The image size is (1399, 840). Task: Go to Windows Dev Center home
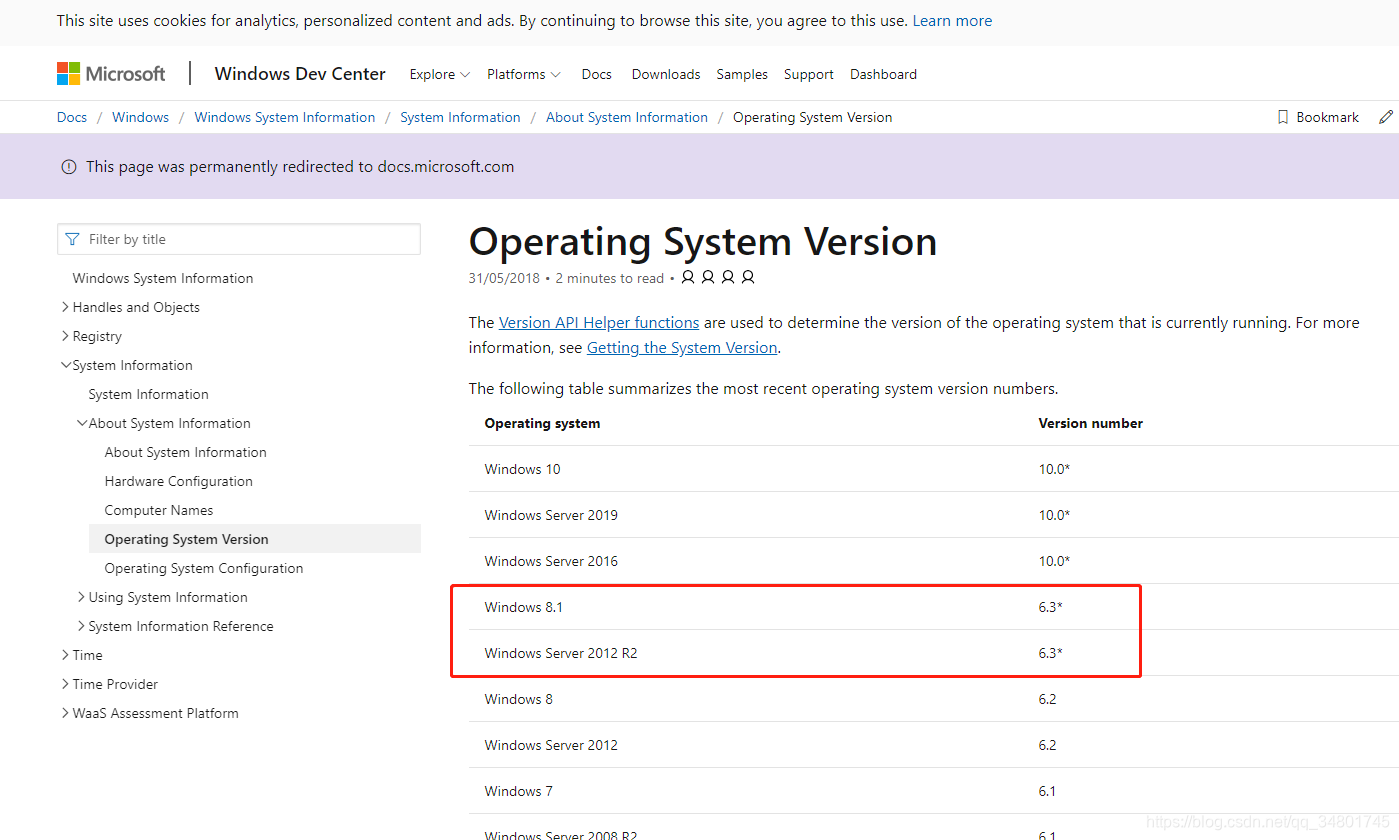(300, 74)
